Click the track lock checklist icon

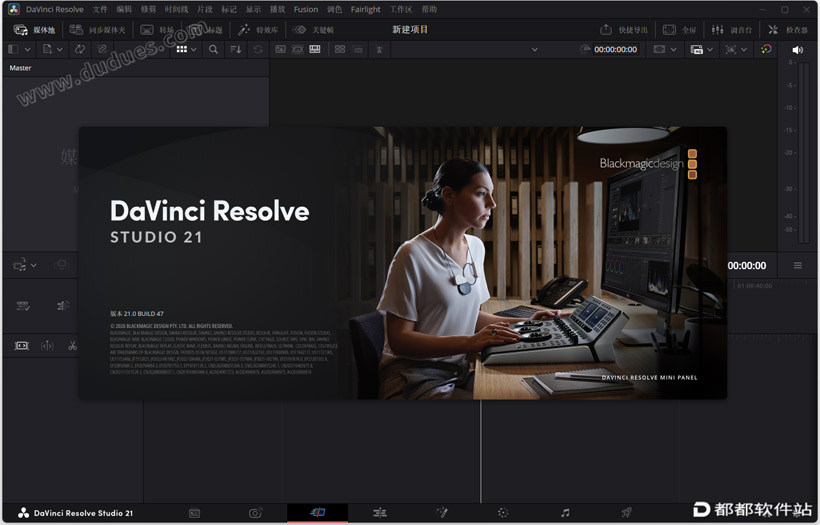click(22, 305)
